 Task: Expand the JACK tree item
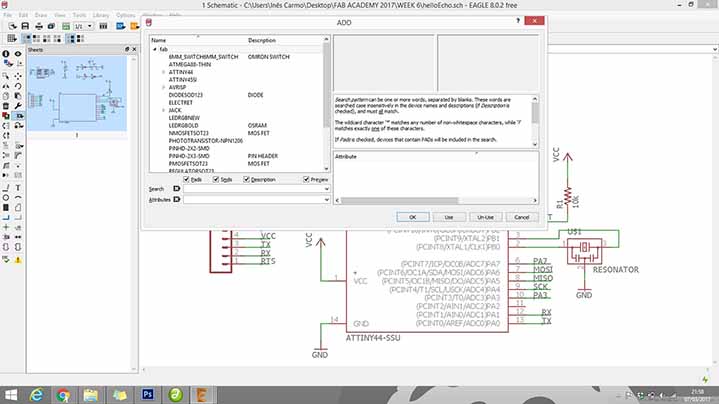pos(163,110)
